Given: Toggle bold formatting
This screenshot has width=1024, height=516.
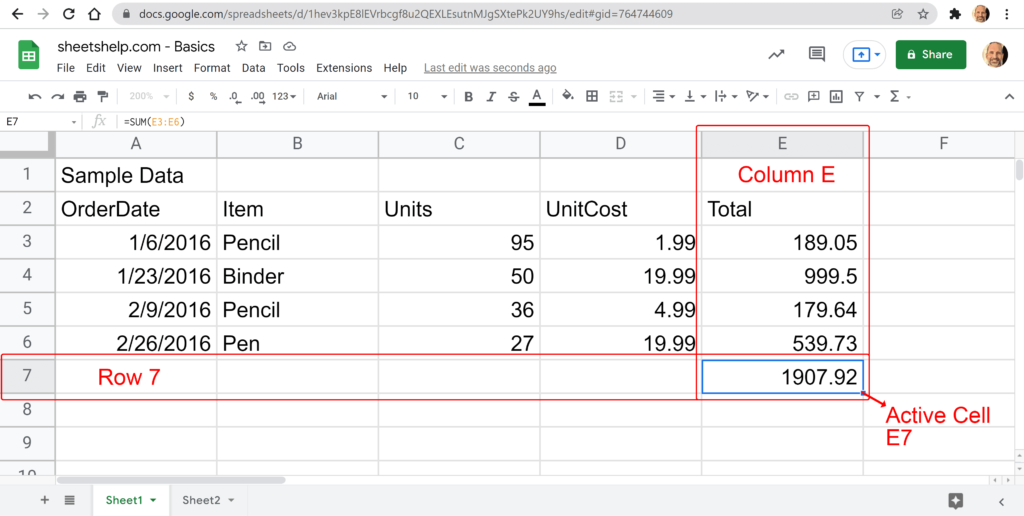Looking at the screenshot, I should tap(468, 97).
